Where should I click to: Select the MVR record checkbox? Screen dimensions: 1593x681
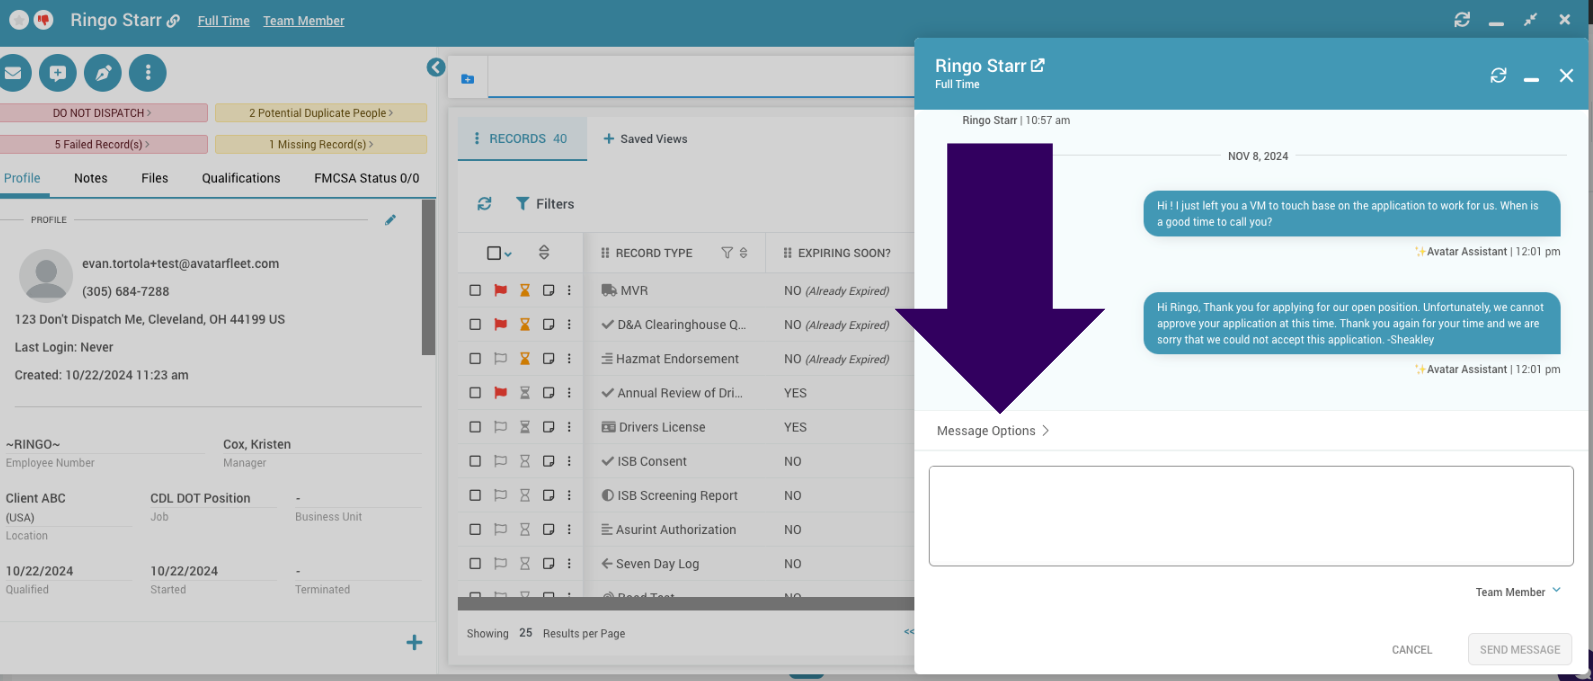pos(475,291)
